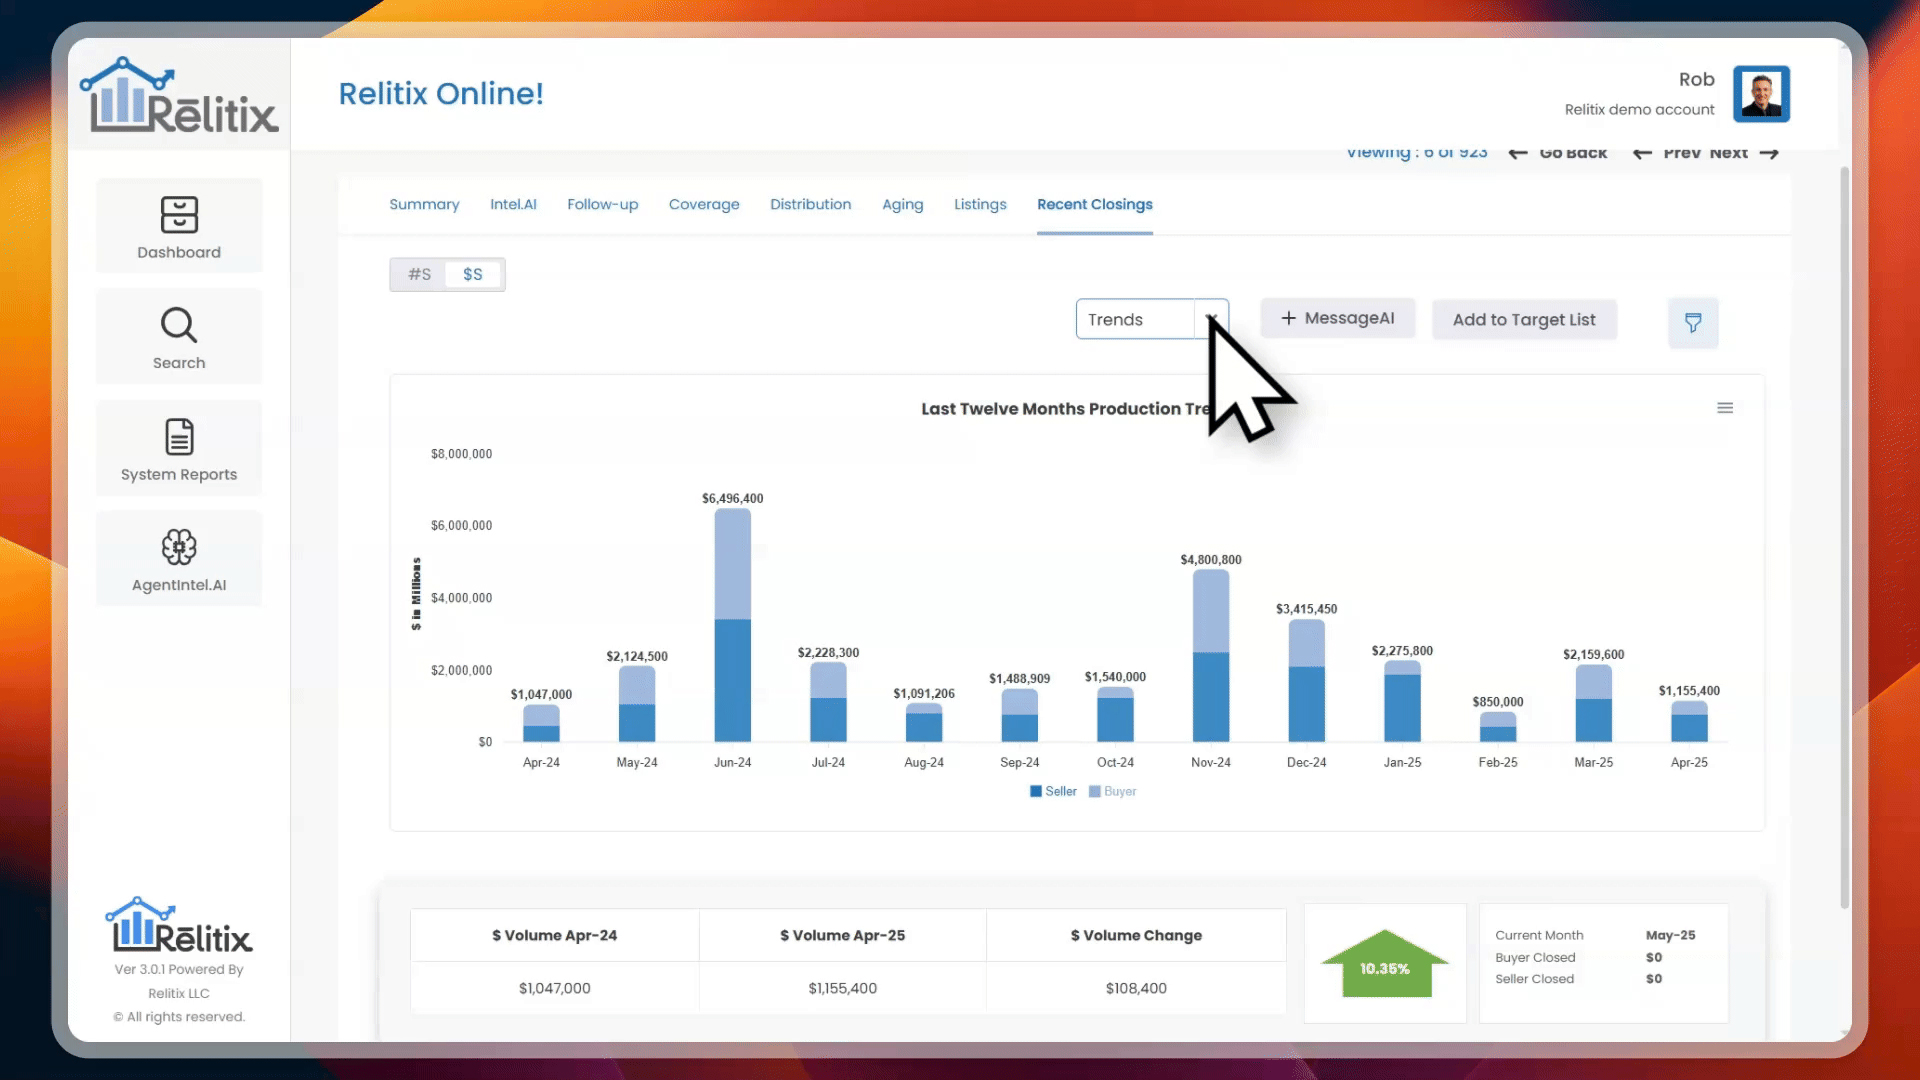This screenshot has width=1920, height=1080.
Task: Click the green 10.35% up arrow indicator
Action: point(1385,963)
